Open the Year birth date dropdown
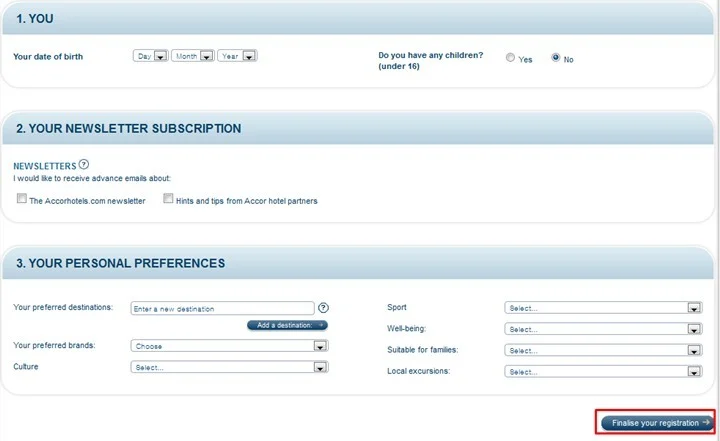 [x=237, y=56]
